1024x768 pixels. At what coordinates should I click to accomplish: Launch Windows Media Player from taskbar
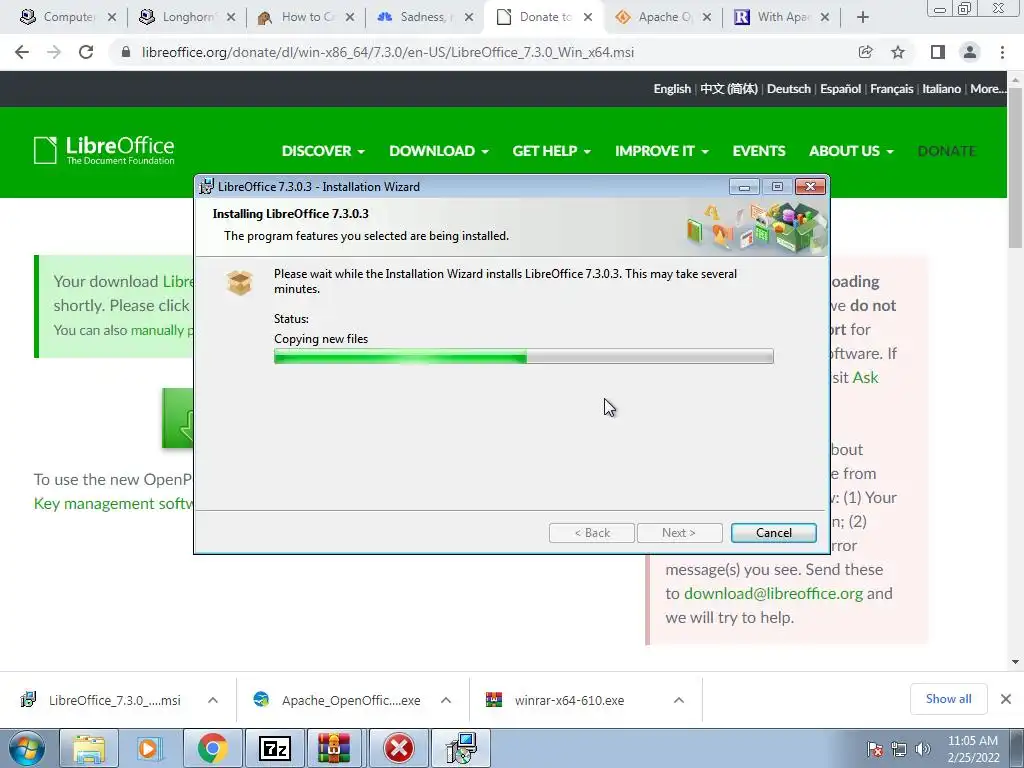point(149,748)
